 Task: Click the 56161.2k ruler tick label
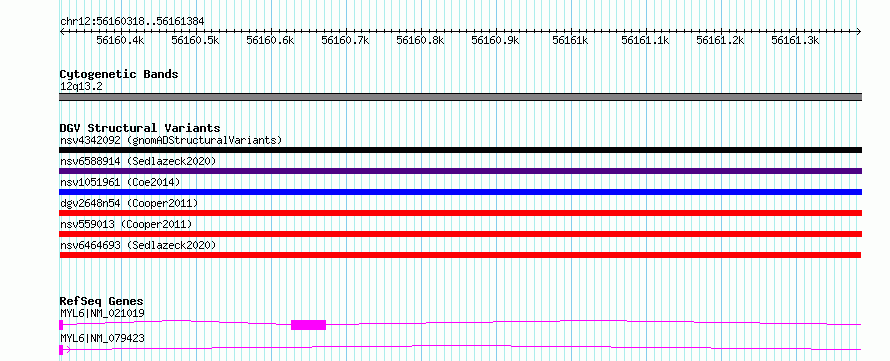(720, 40)
